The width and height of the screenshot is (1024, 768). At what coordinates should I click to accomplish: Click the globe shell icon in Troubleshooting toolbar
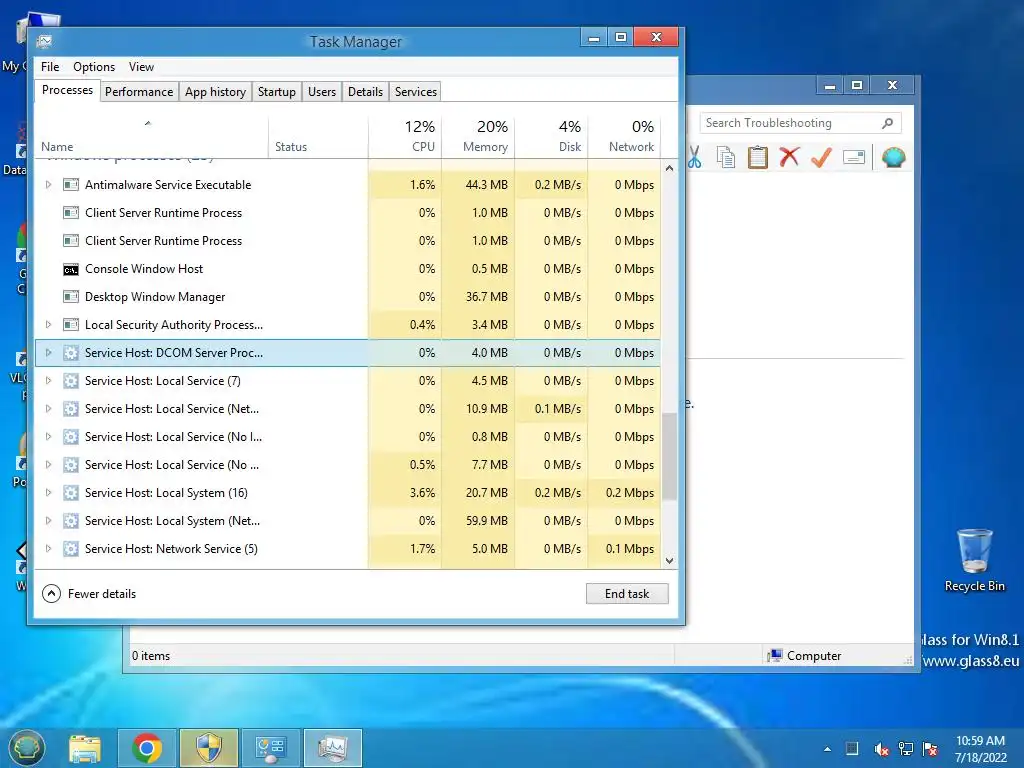coord(893,157)
